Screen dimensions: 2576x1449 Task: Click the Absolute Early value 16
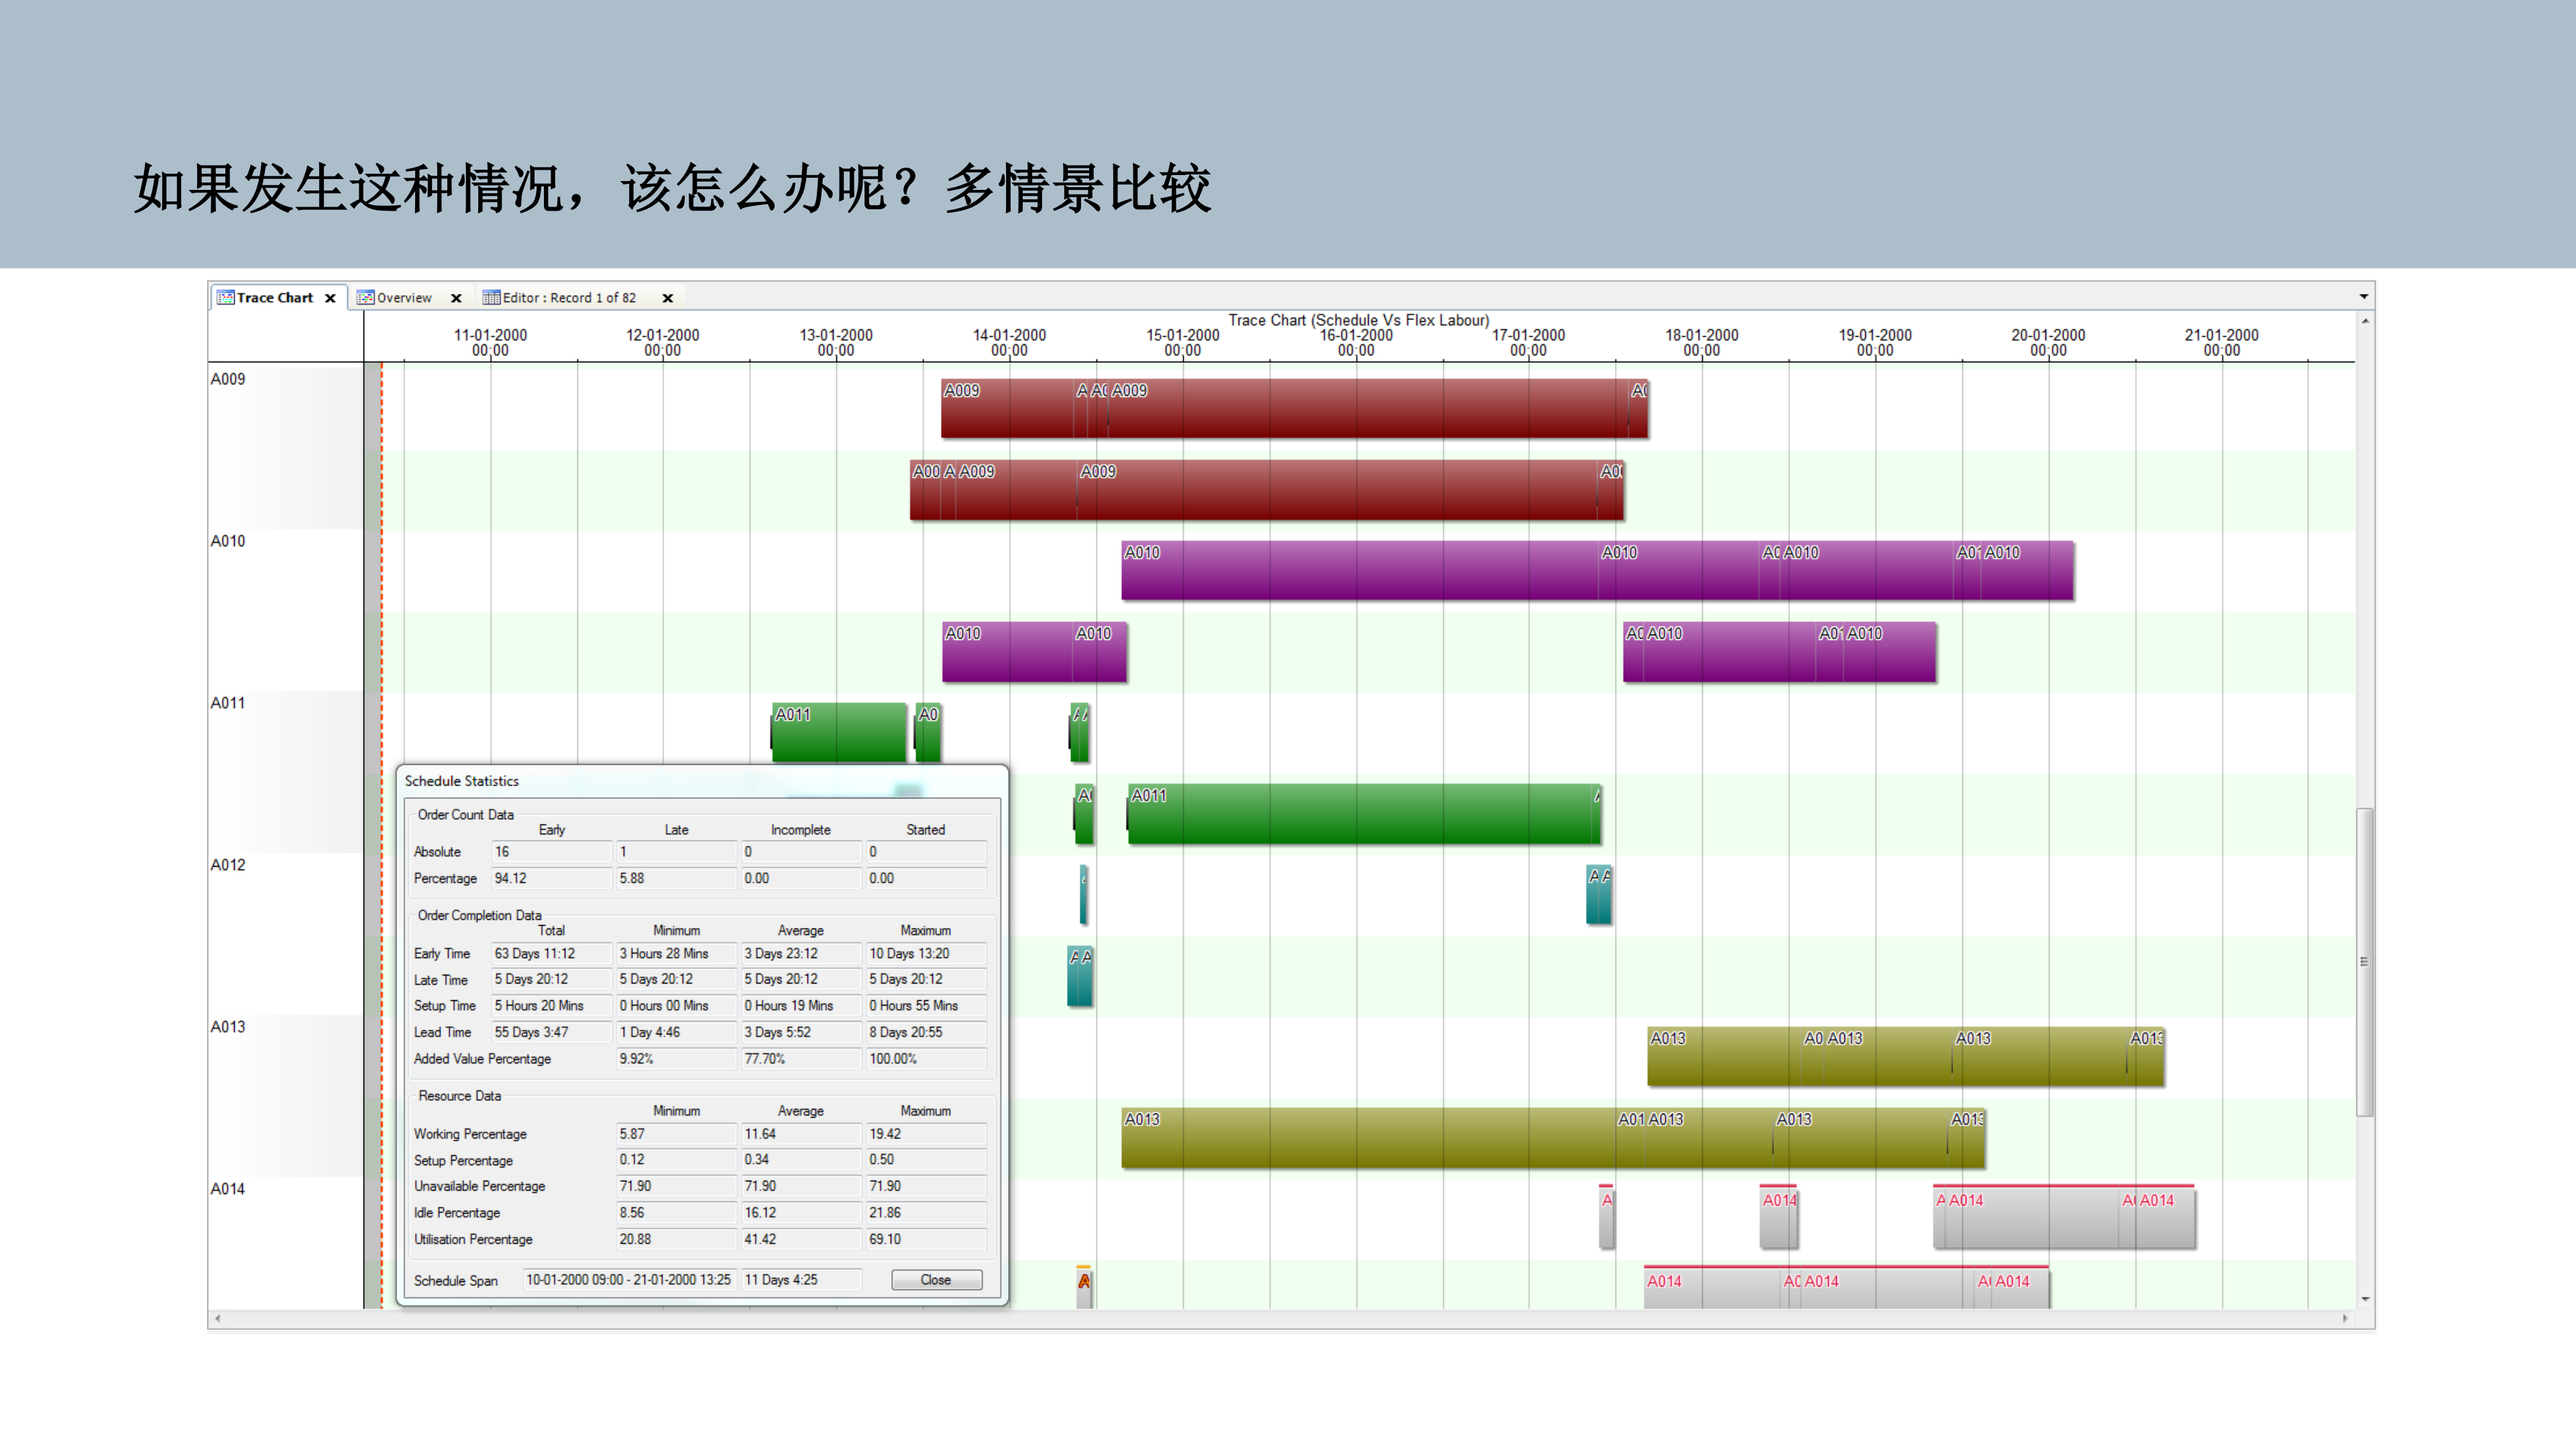(551, 852)
